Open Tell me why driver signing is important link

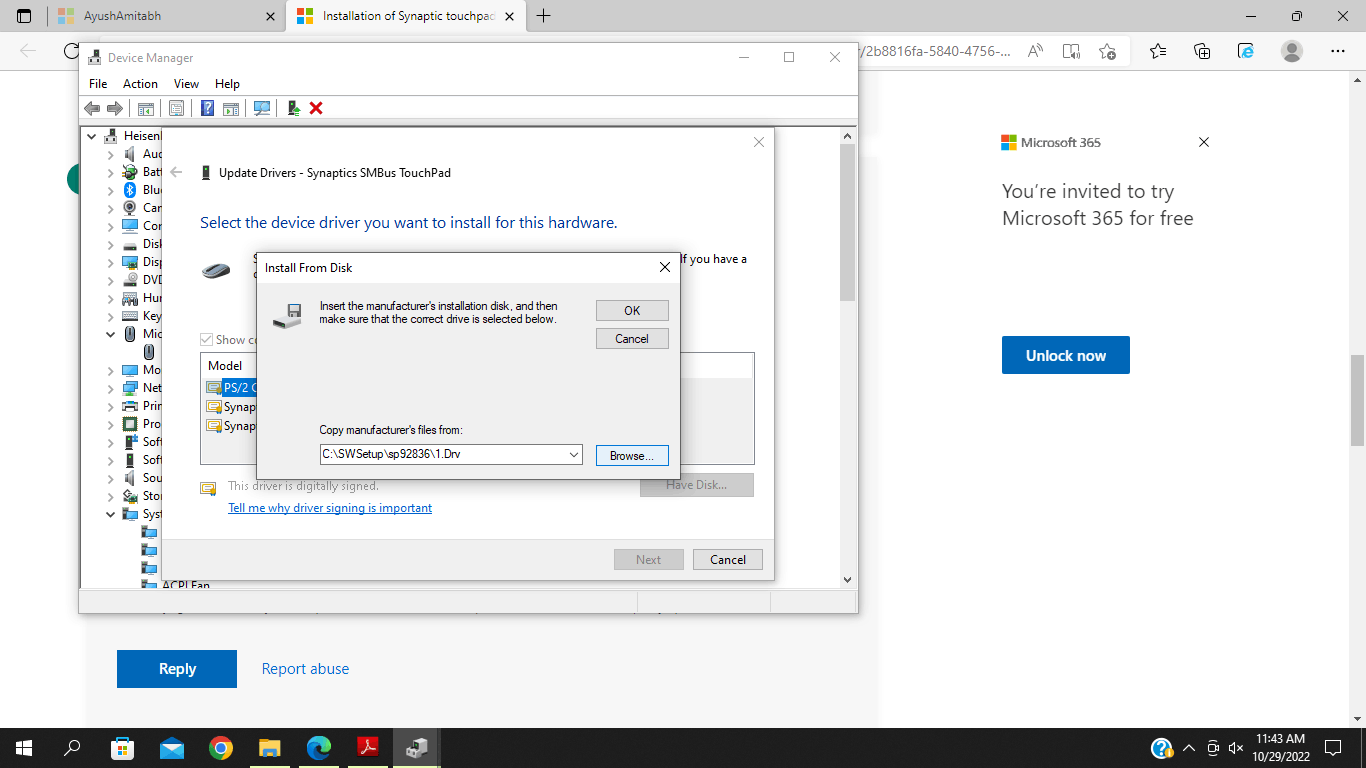coord(330,508)
